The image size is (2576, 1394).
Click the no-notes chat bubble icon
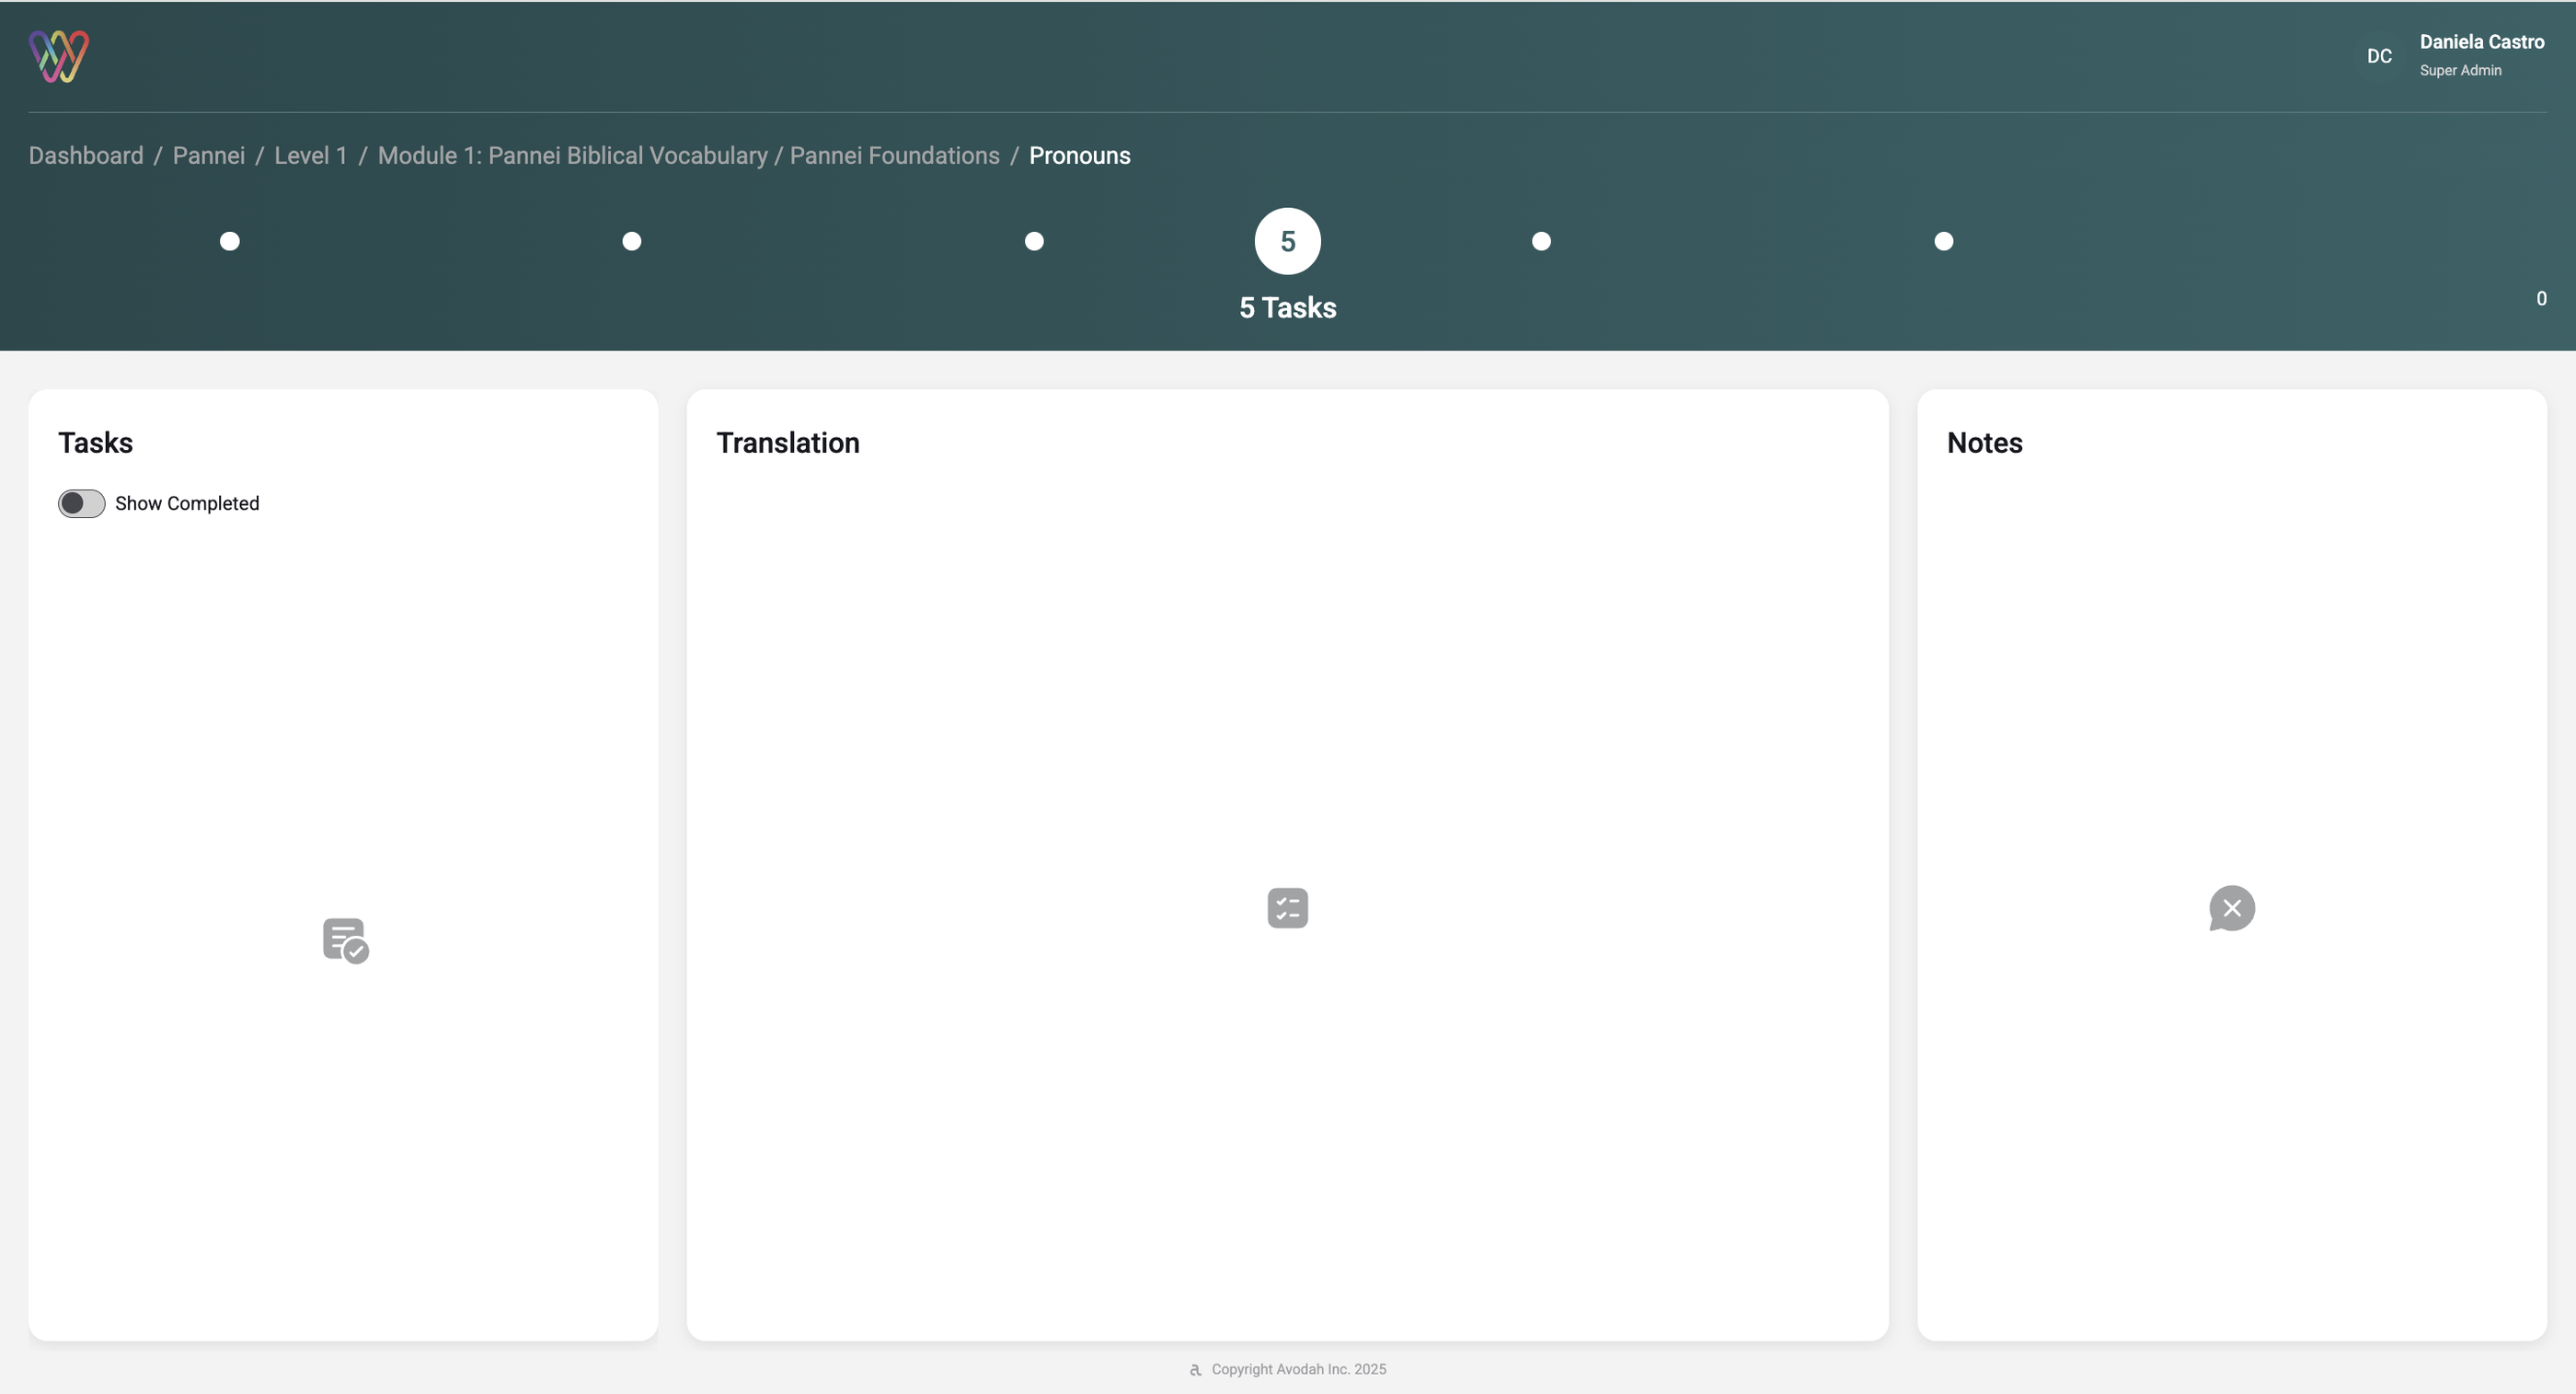(x=2231, y=908)
